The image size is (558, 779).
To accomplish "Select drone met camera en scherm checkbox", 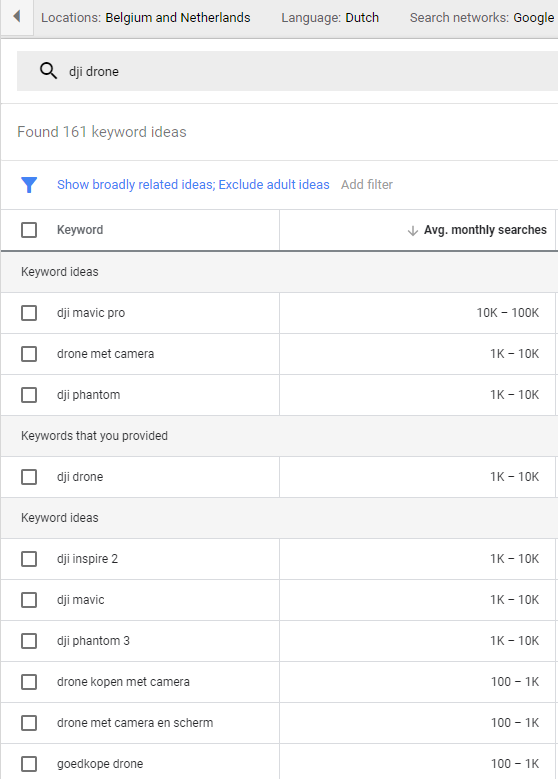I will point(29,723).
